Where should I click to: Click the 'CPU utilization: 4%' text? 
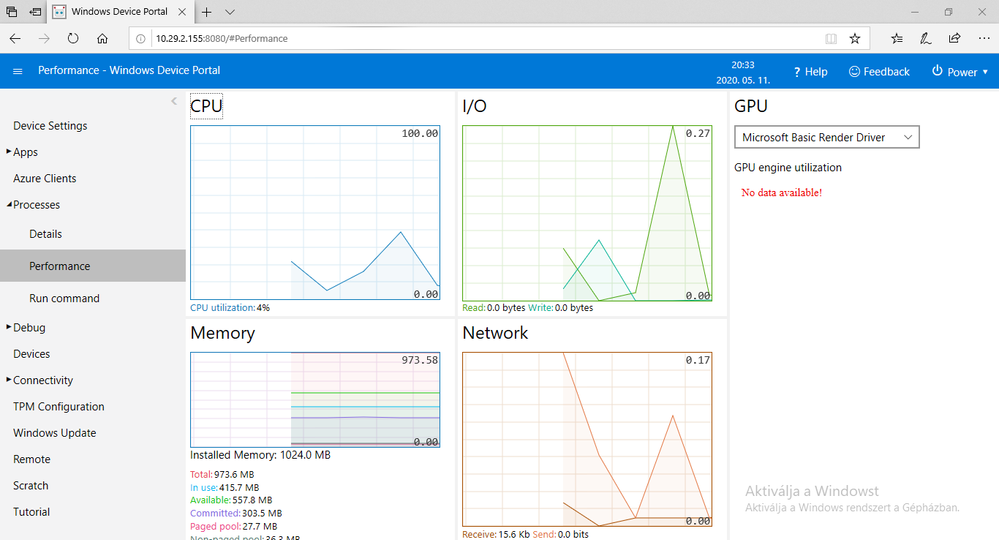click(x=230, y=308)
